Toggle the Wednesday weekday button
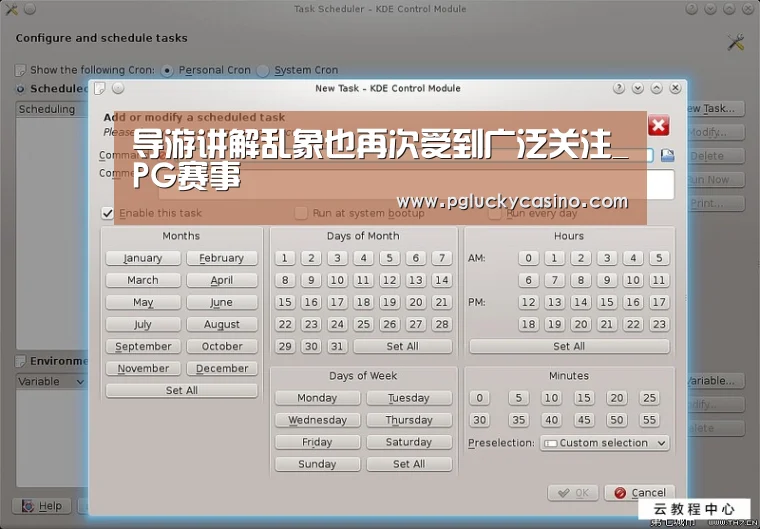This screenshot has width=760, height=529. pyautogui.click(x=317, y=420)
